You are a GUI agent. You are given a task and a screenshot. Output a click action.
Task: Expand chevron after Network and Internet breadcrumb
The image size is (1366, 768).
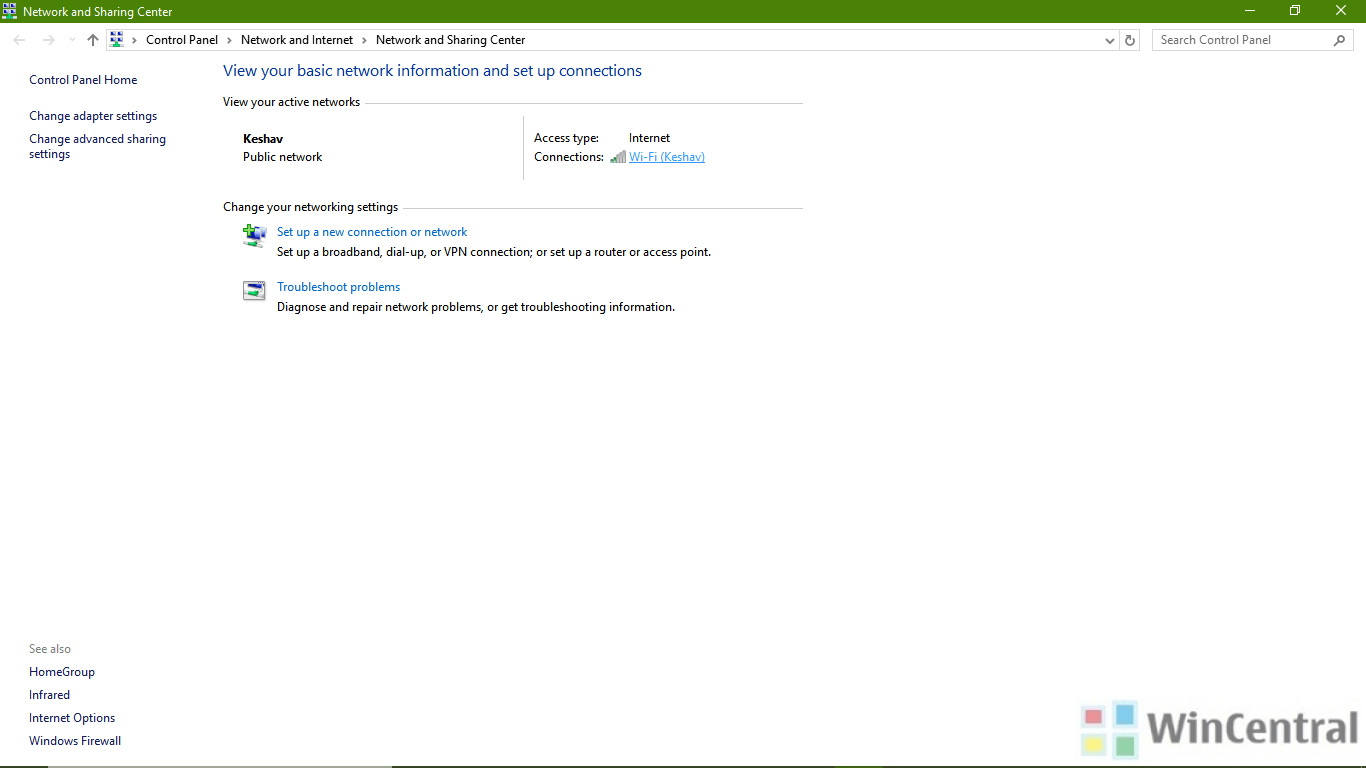click(365, 40)
